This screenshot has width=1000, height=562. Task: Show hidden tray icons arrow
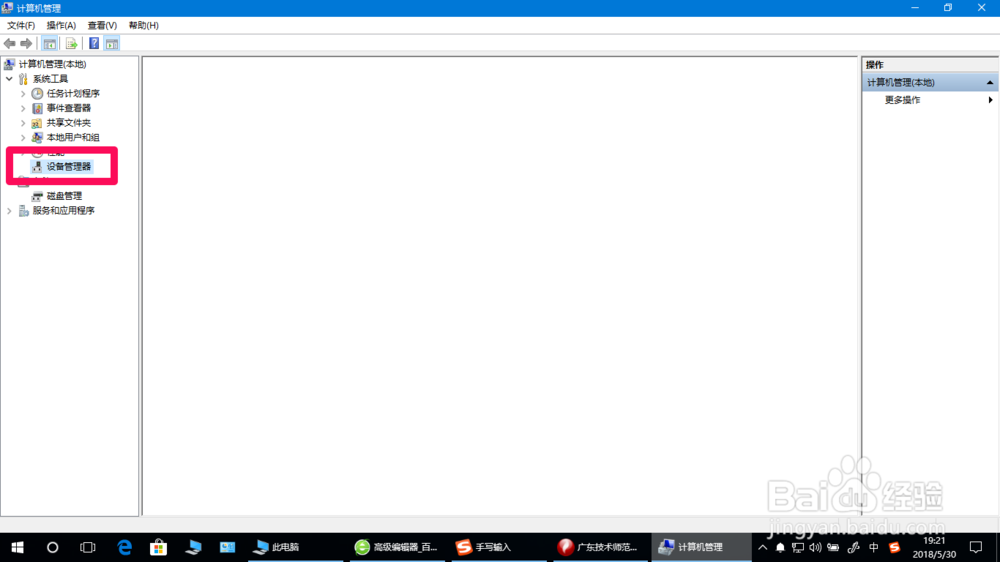pyautogui.click(x=762, y=547)
